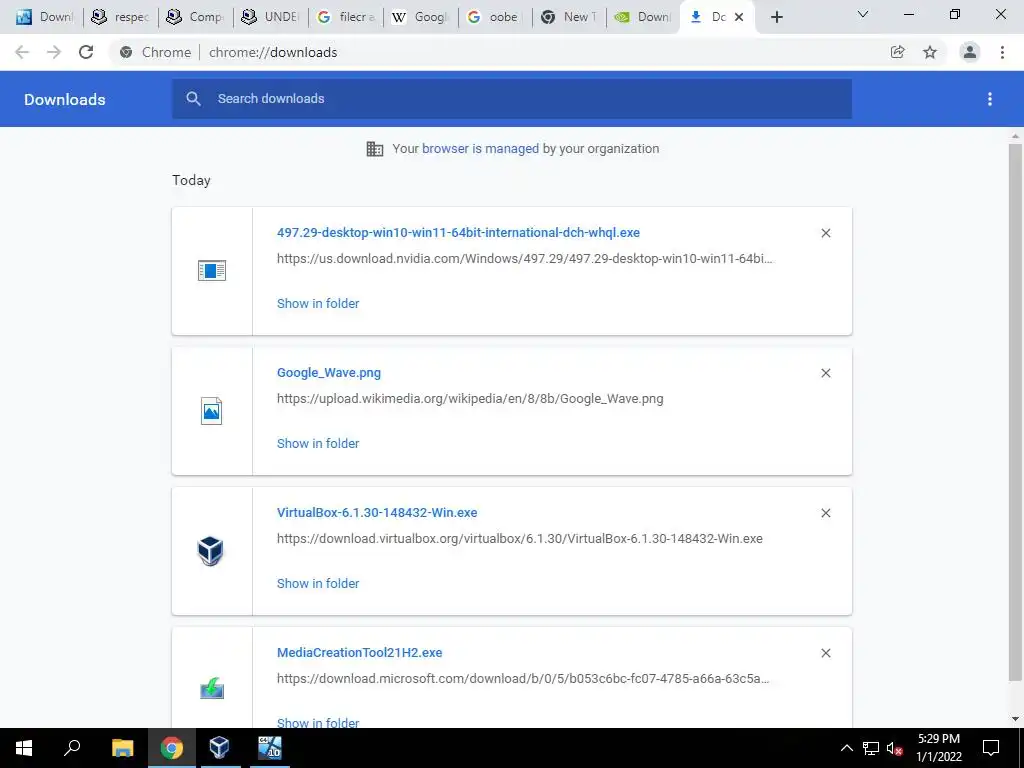Open the tab search chevron dropdown

click(863, 14)
